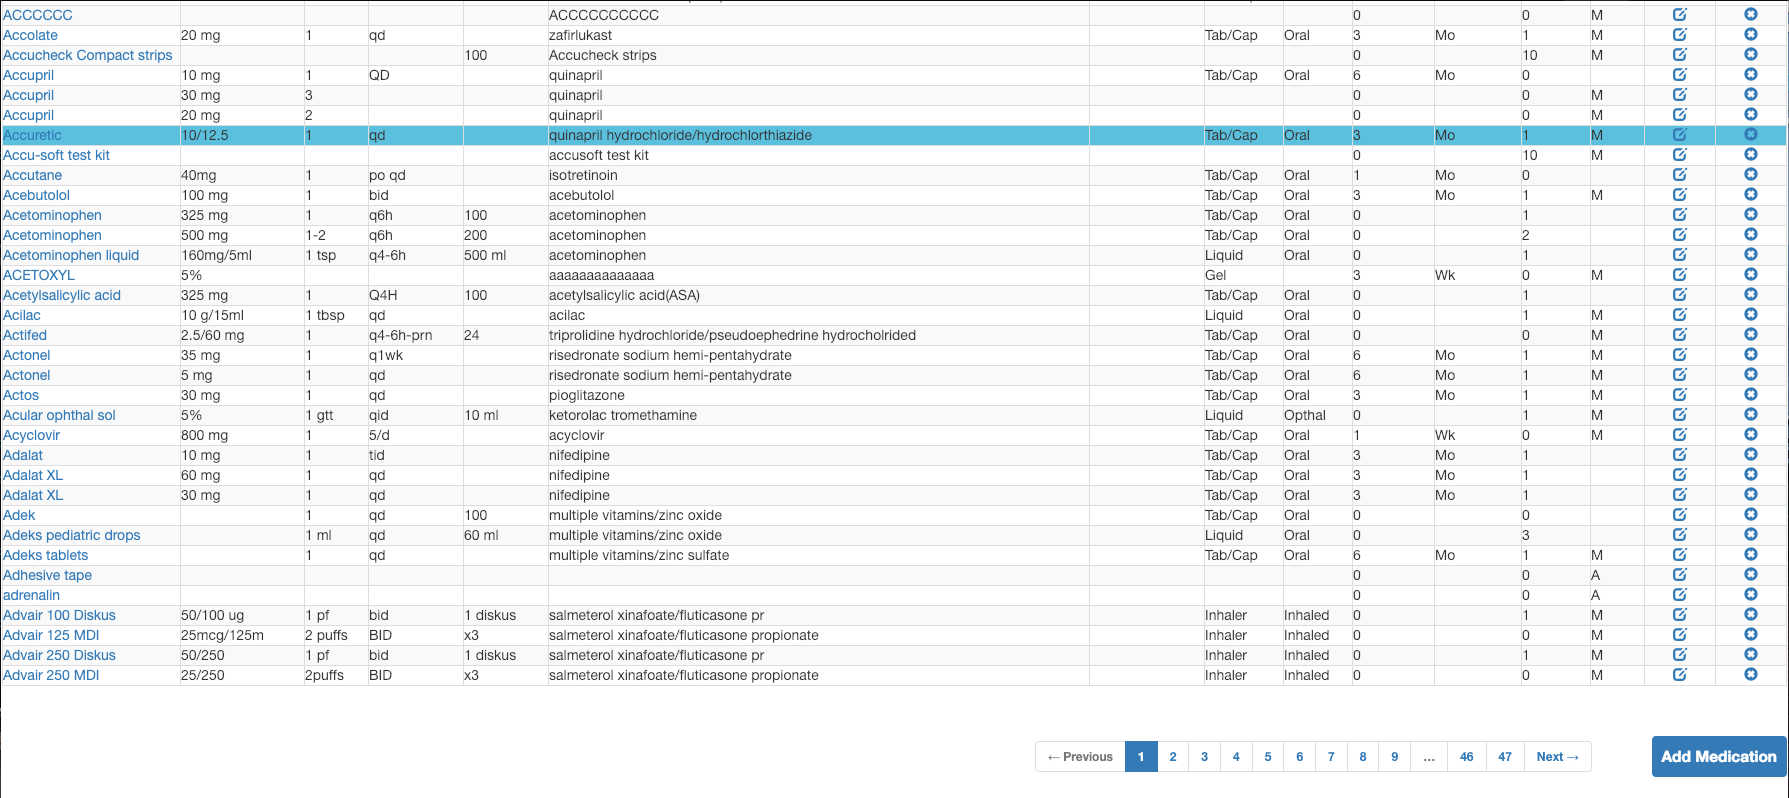Screen dimensions: 1789x798
Task: Edit the Adalat XL 60 mg row
Action: point(1680,475)
